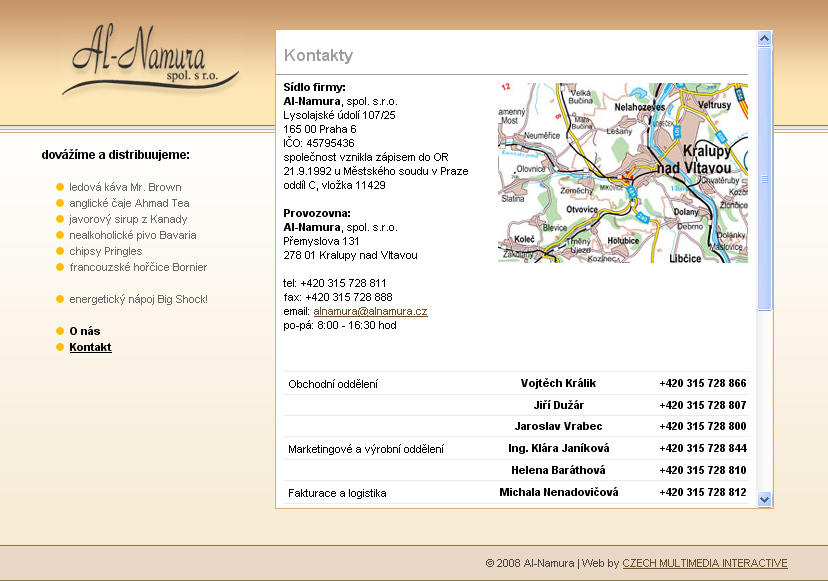Screen dimensions: 828x581
Task: Open anglické čaje Ahmad Tea link
Action: point(129,203)
